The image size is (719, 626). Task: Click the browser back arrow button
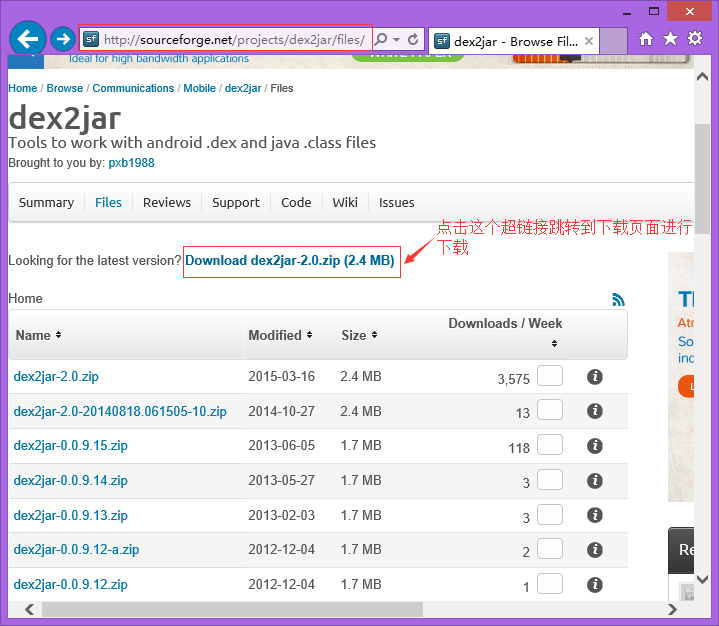pyautogui.click(x=28, y=39)
